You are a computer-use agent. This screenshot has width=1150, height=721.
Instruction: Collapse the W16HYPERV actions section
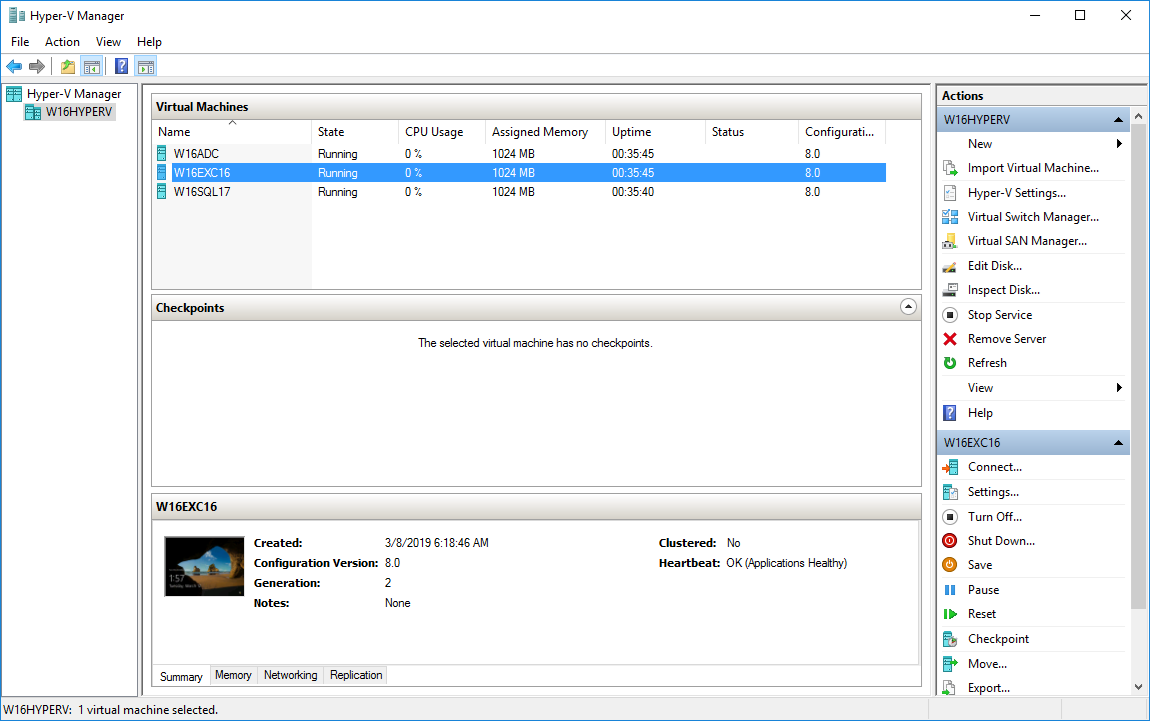pyautogui.click(x=1119, y=120)
